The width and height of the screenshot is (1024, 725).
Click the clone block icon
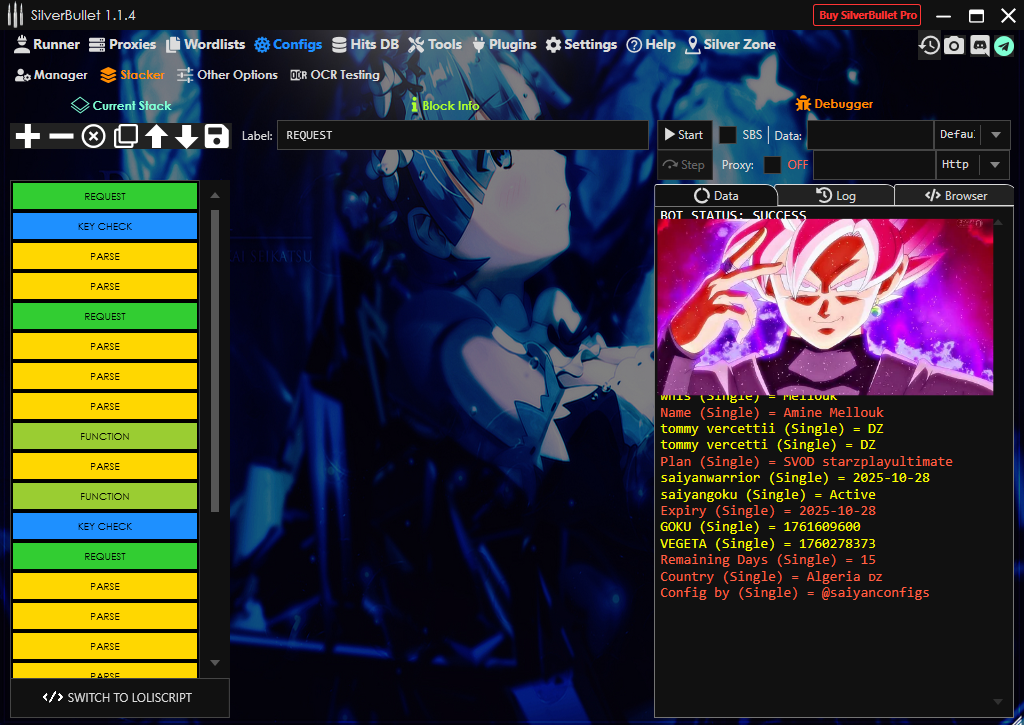click(125, 137)
